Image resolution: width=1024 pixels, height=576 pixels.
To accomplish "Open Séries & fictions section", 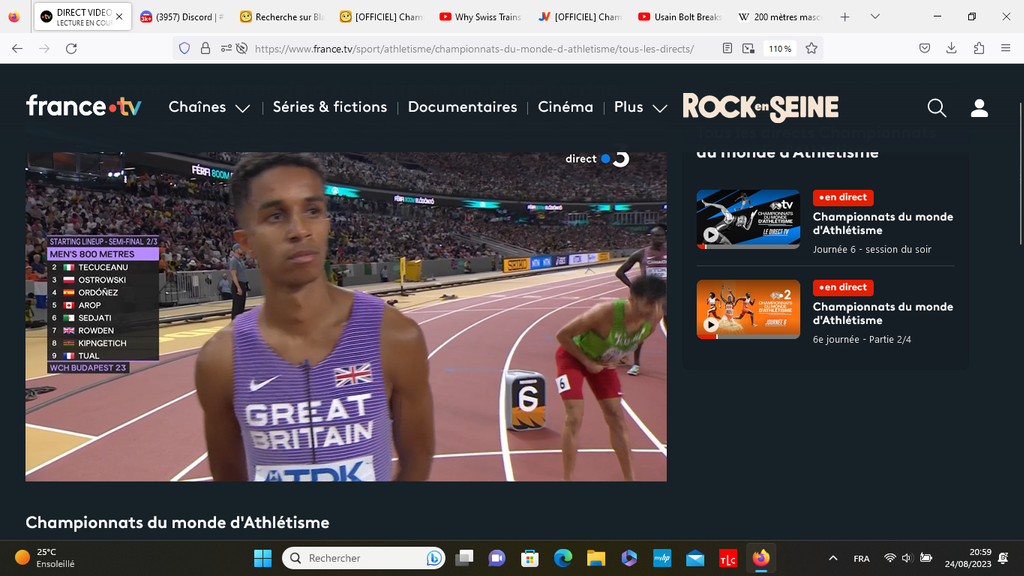I will 330,107.
